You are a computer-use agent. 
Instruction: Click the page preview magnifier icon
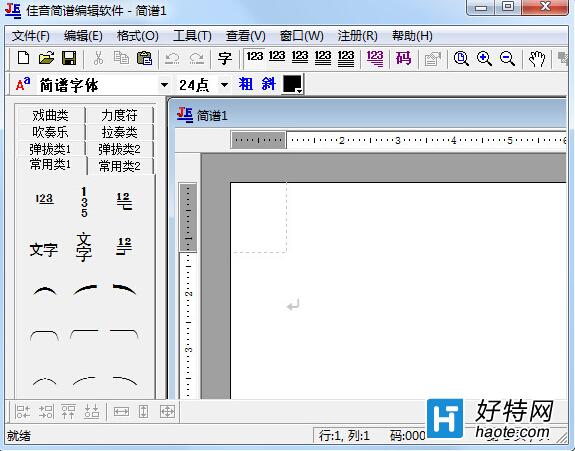pyautogui.click(x=461, y=59)
